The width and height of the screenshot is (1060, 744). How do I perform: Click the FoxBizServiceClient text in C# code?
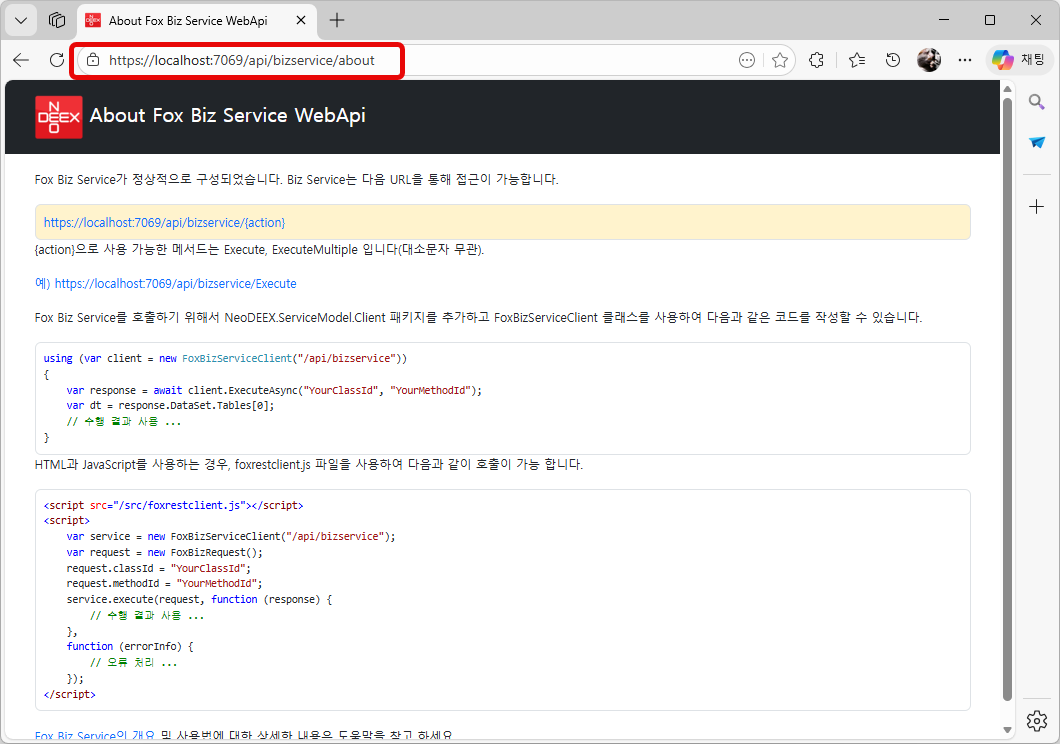pyautogui.click(x=237, y=358)
